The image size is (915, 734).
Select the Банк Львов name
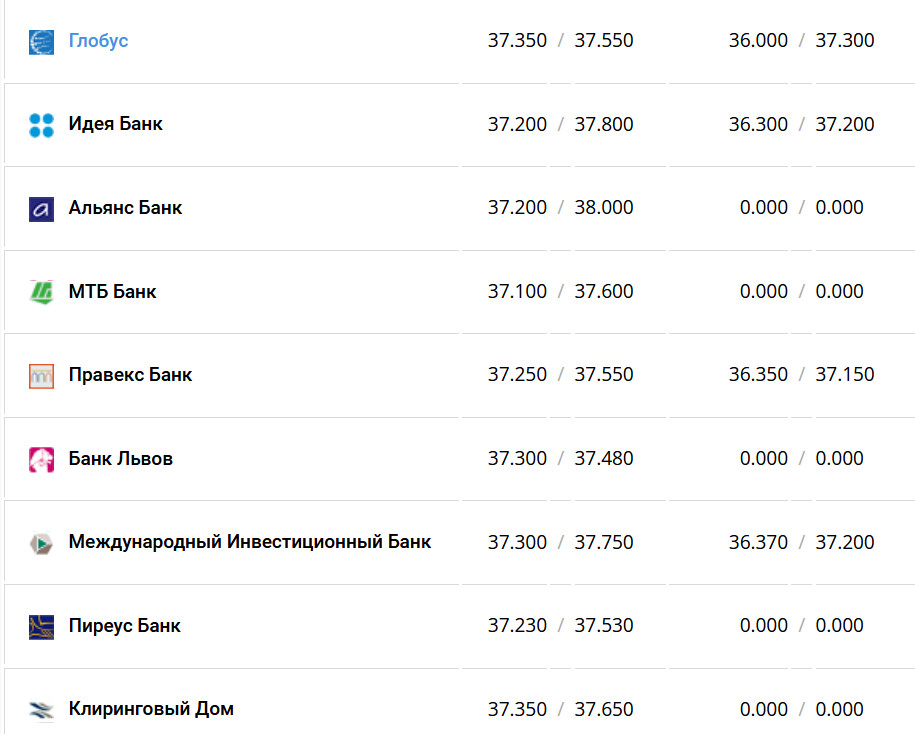(x=120, y=459)
